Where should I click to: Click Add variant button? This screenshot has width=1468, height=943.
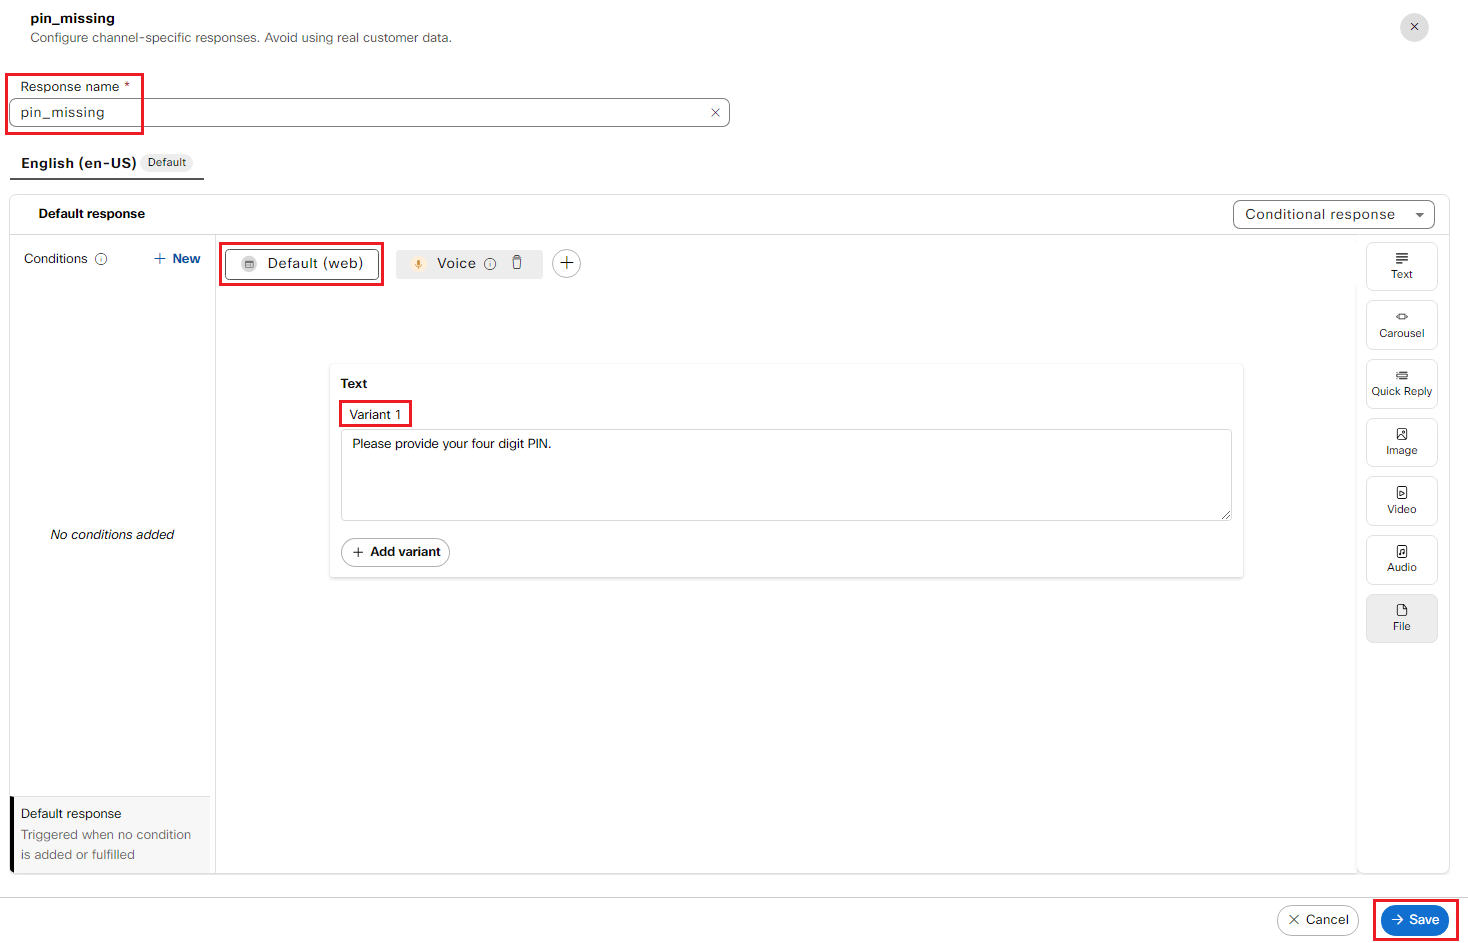click(x=395, y=552)
